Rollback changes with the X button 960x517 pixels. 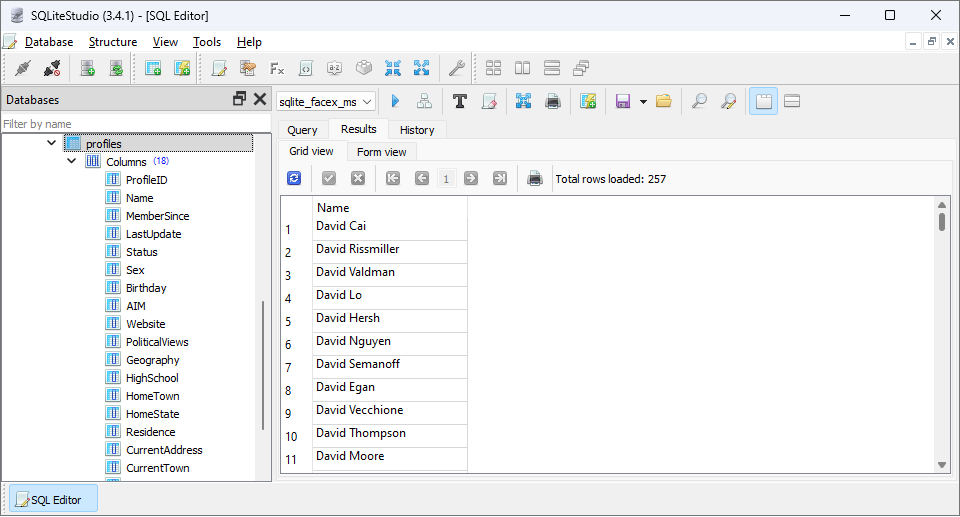point(358,178)
